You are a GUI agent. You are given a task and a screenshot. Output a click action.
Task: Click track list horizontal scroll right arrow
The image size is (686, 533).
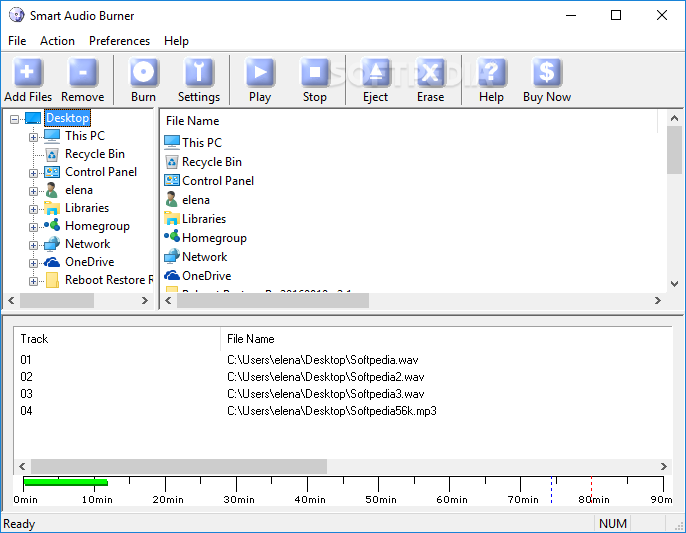(x=664, y=466)
